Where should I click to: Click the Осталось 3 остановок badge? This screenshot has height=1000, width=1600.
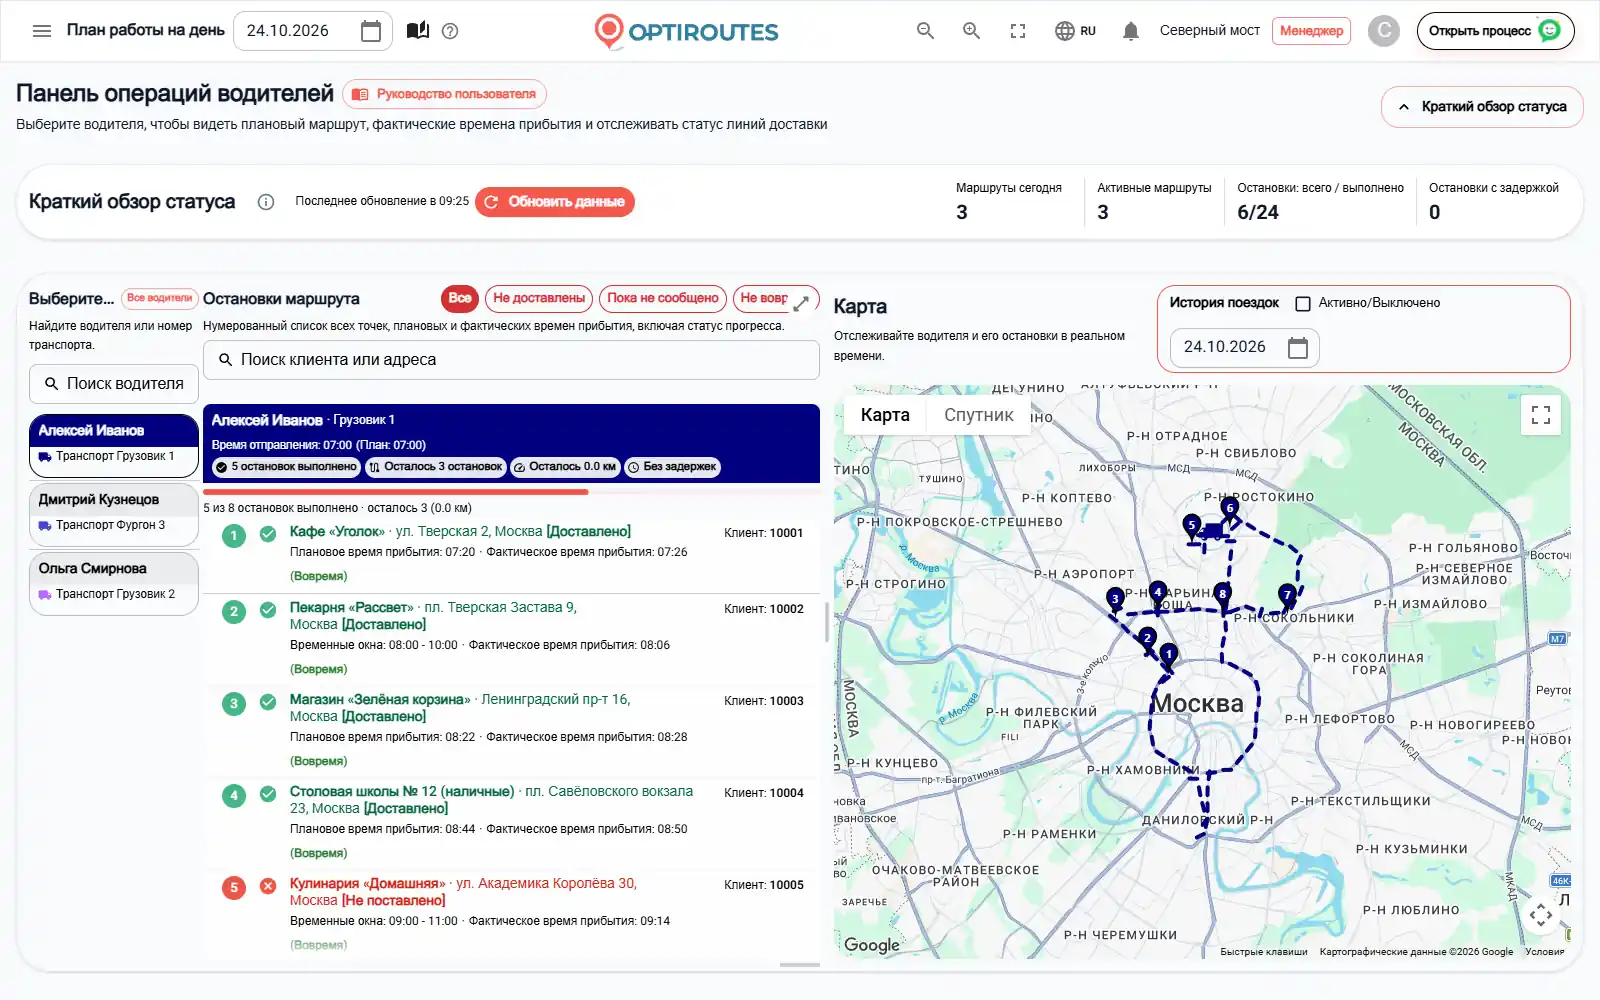[434, 467]
